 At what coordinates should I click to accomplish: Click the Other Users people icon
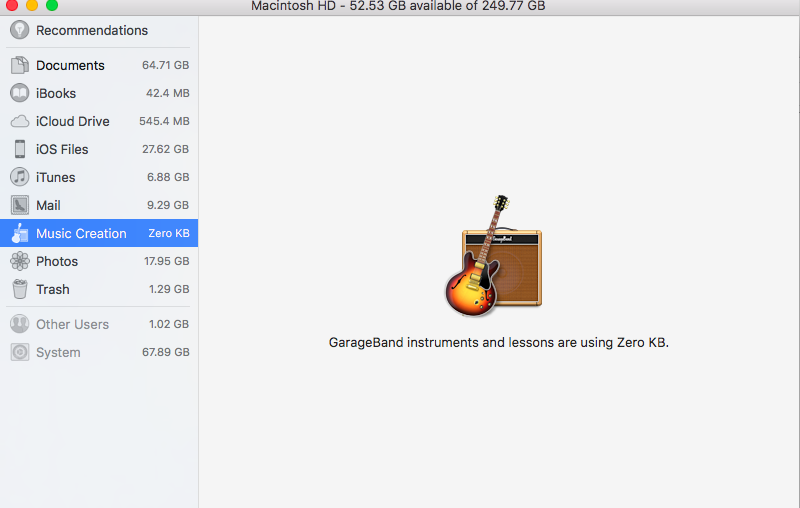pos(19,324)
